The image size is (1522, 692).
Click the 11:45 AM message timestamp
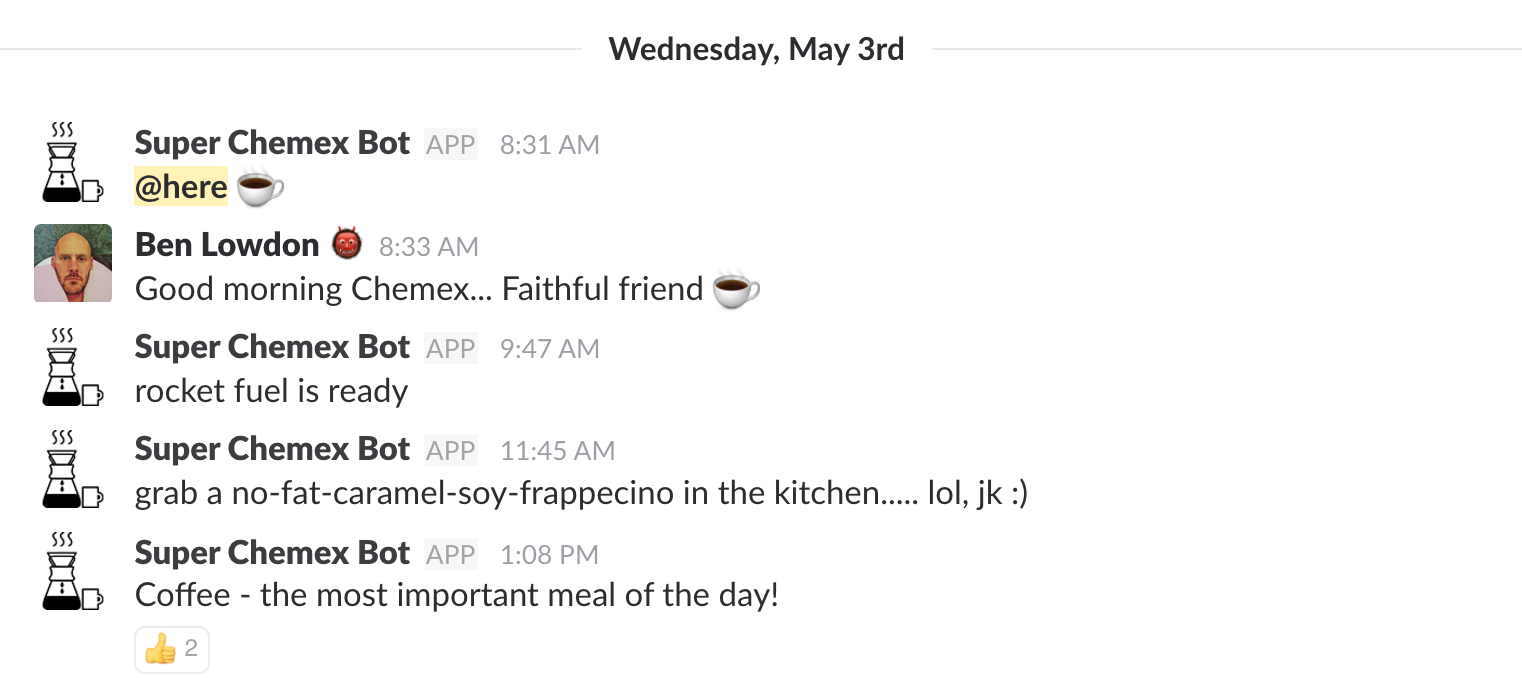[x=557, y=451]
